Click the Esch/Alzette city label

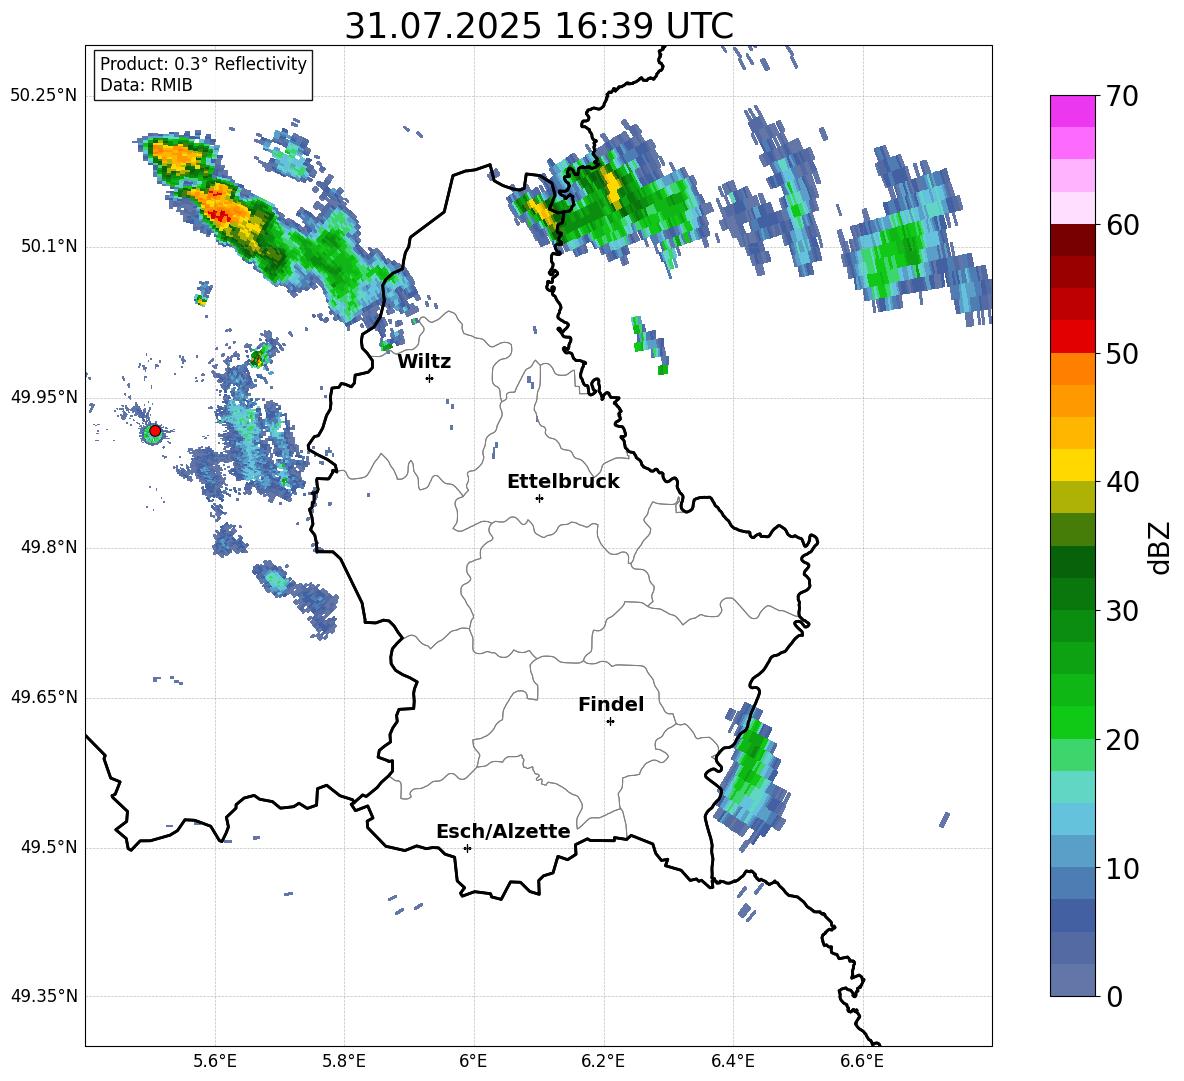(503, 832)
